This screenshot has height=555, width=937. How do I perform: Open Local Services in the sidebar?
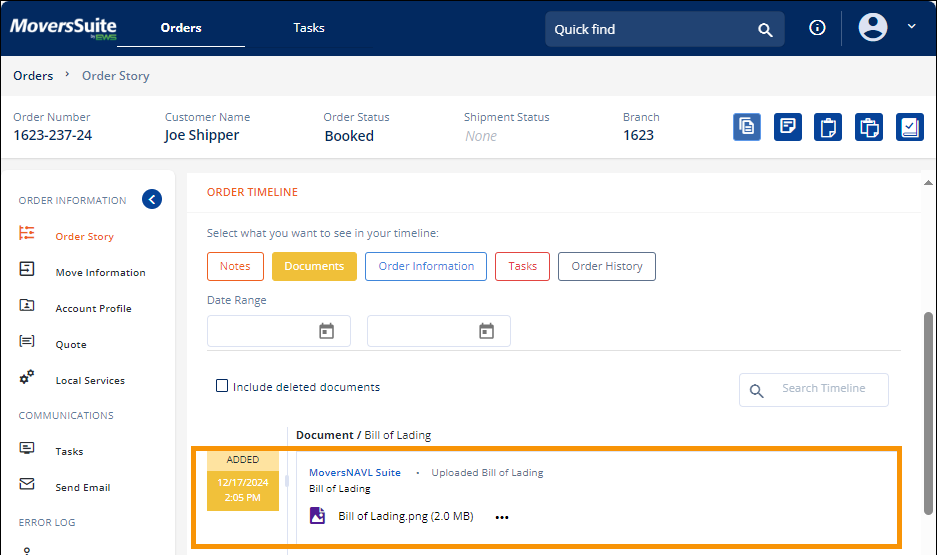click(x=90, y=381)
